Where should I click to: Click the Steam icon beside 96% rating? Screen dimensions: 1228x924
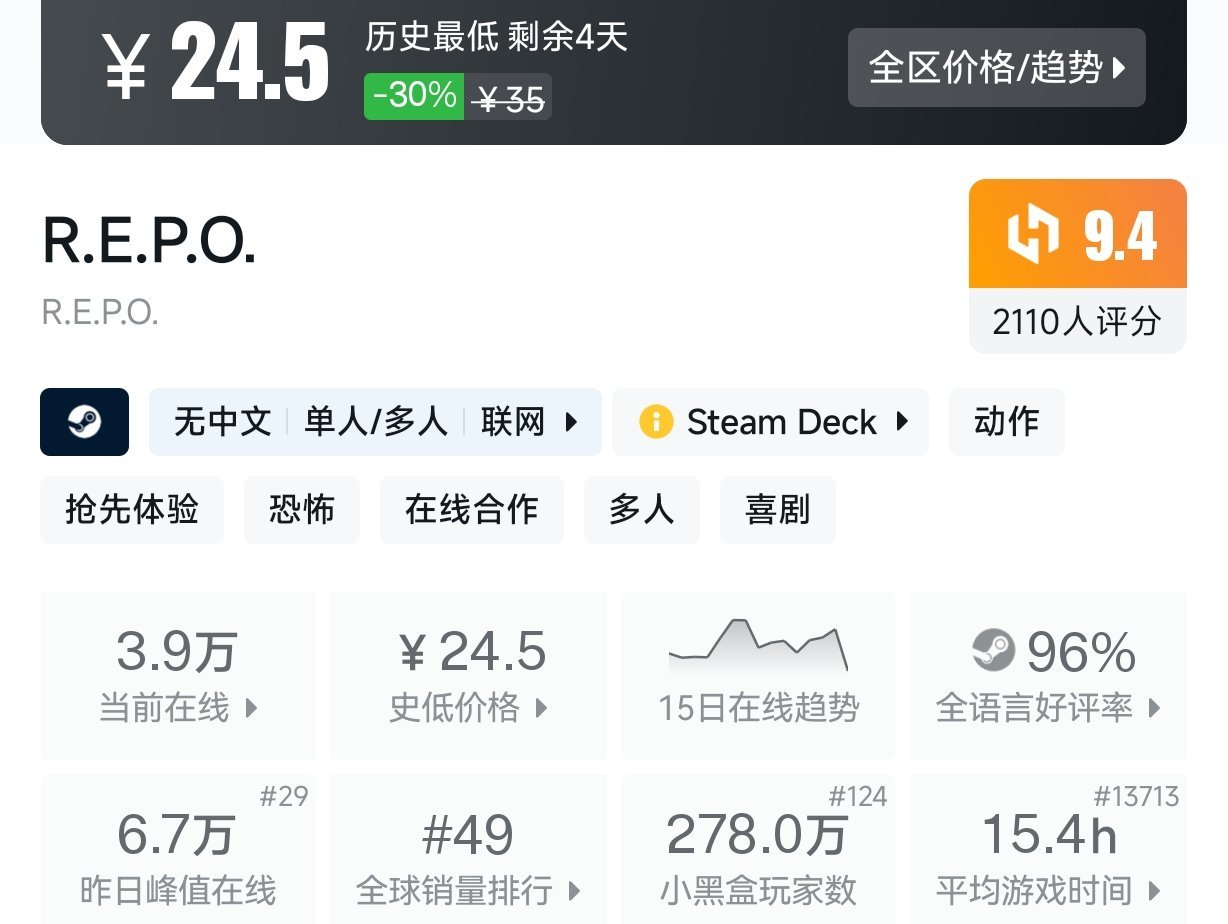point(993,651)
